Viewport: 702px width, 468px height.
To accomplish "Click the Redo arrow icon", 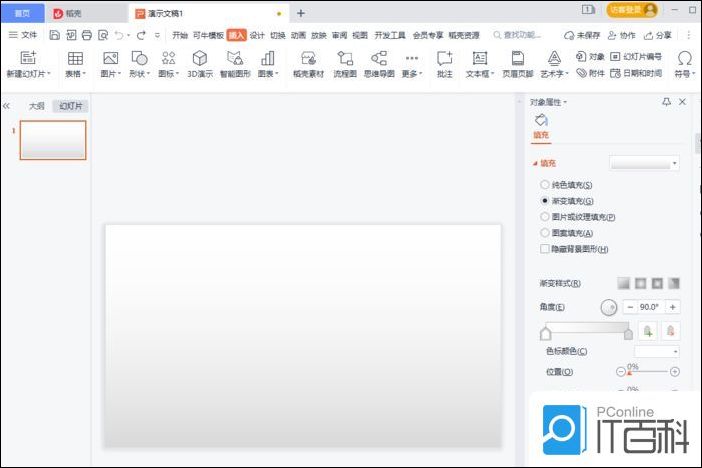I will click(141, 35).
